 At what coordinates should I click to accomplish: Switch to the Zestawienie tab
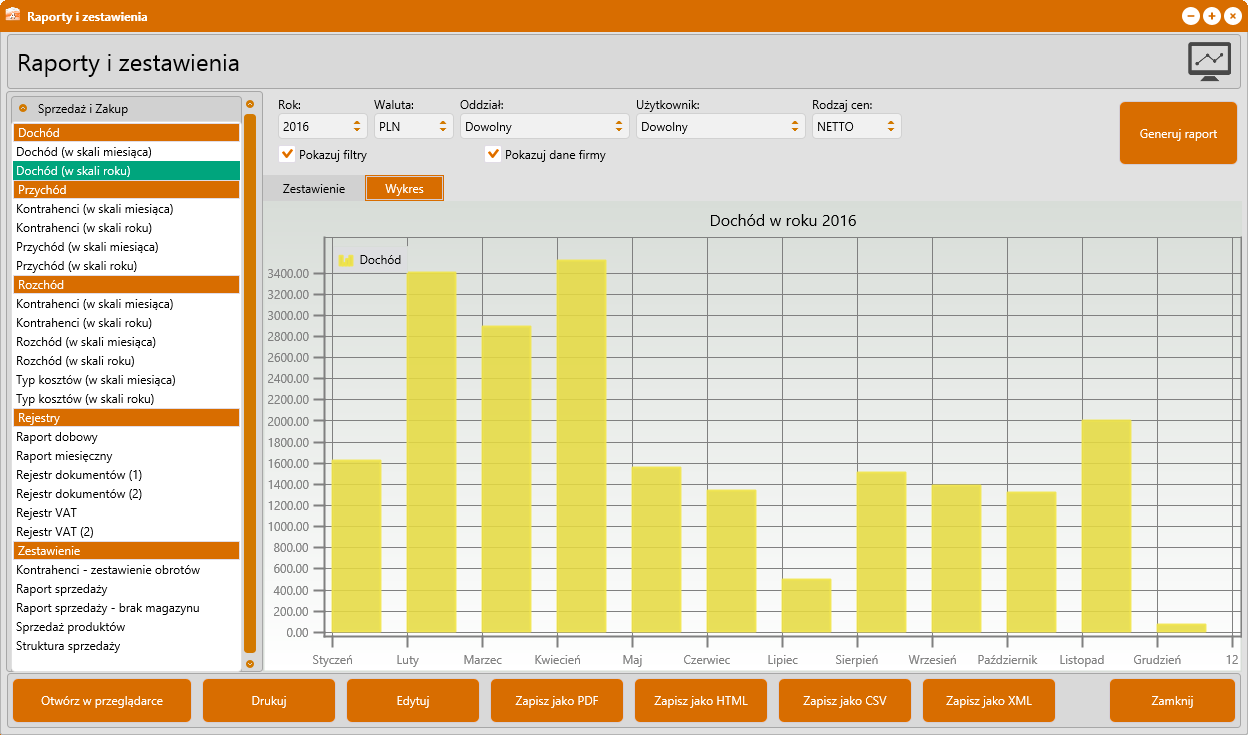tap(314, 189)
